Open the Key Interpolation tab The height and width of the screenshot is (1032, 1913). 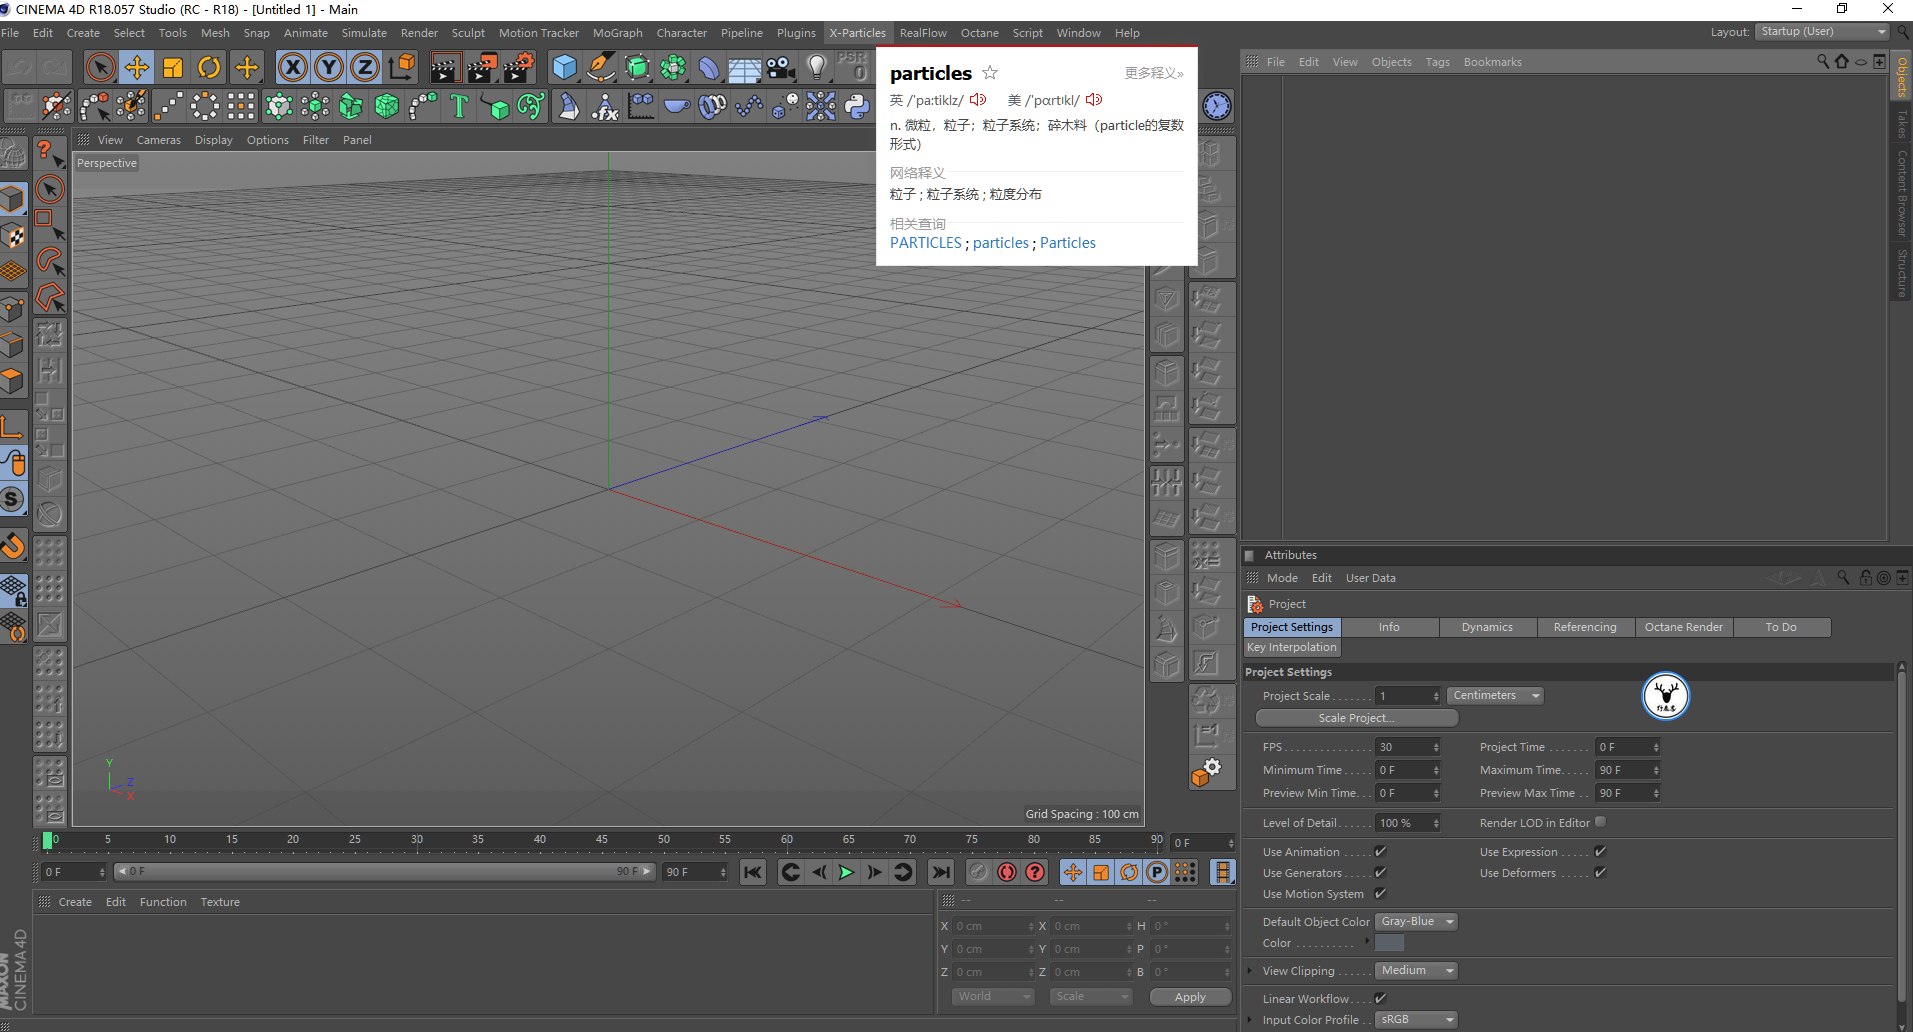(x=1292, y=647)
